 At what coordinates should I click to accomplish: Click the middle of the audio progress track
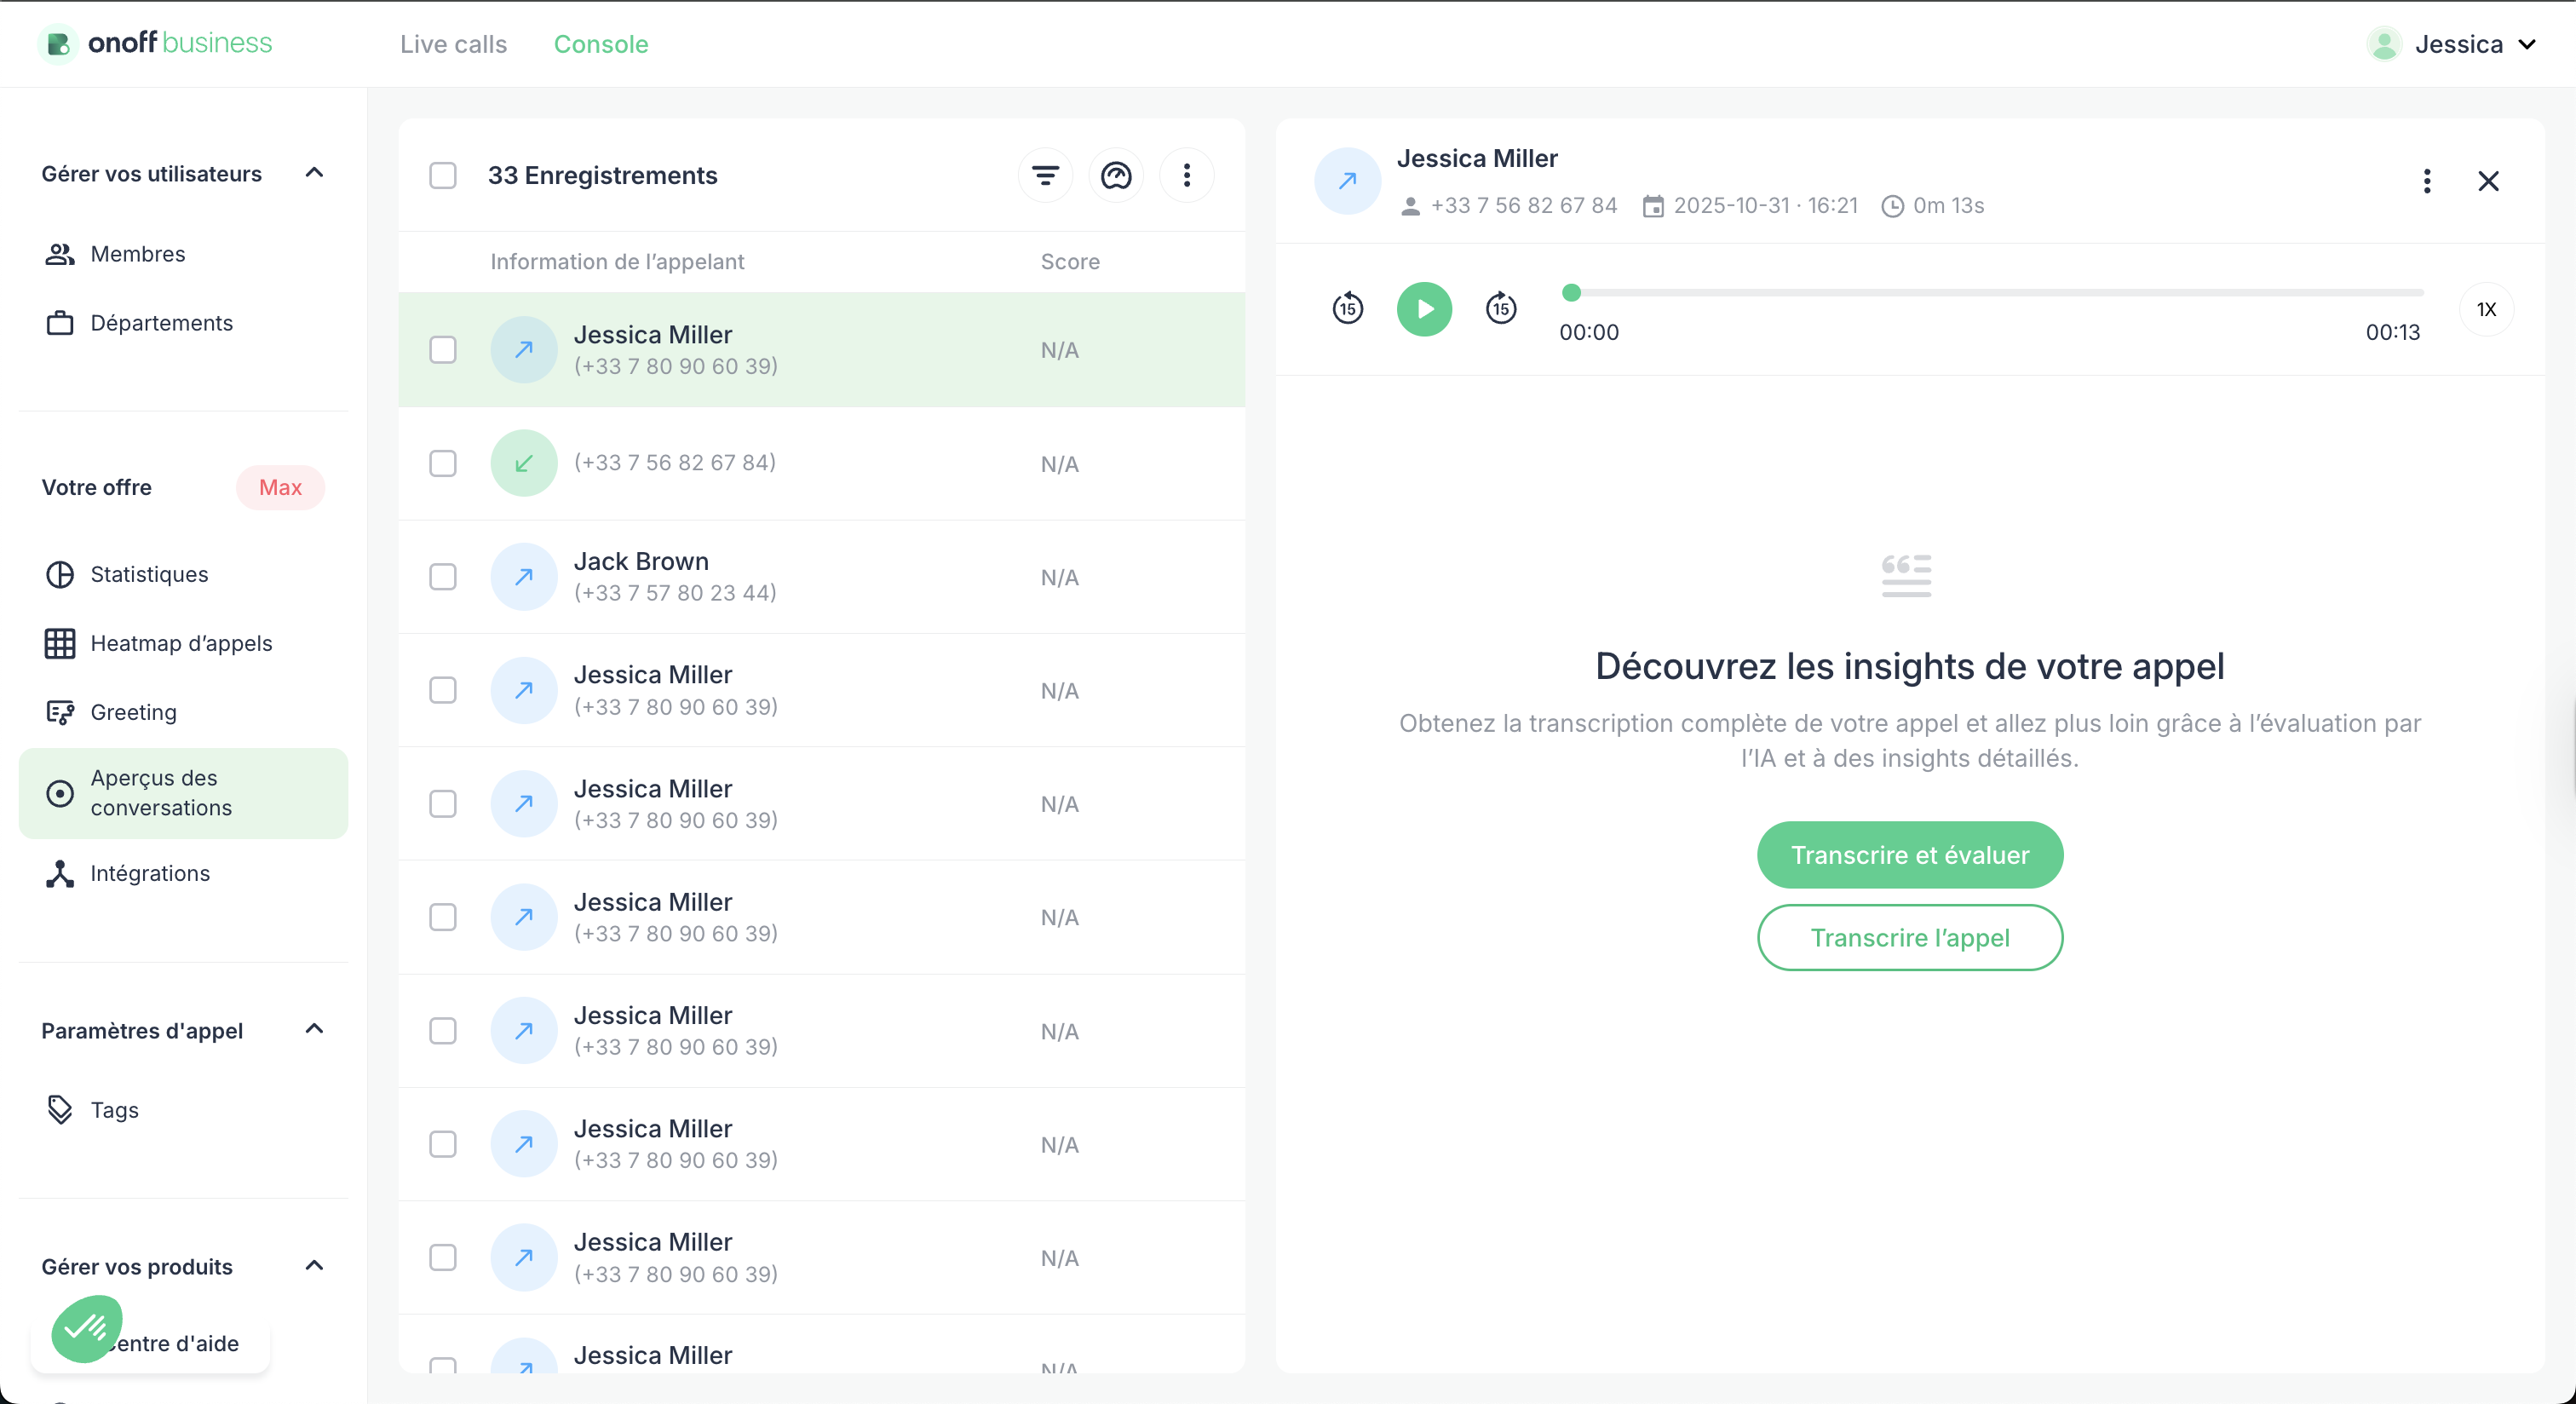[1992, 293]
